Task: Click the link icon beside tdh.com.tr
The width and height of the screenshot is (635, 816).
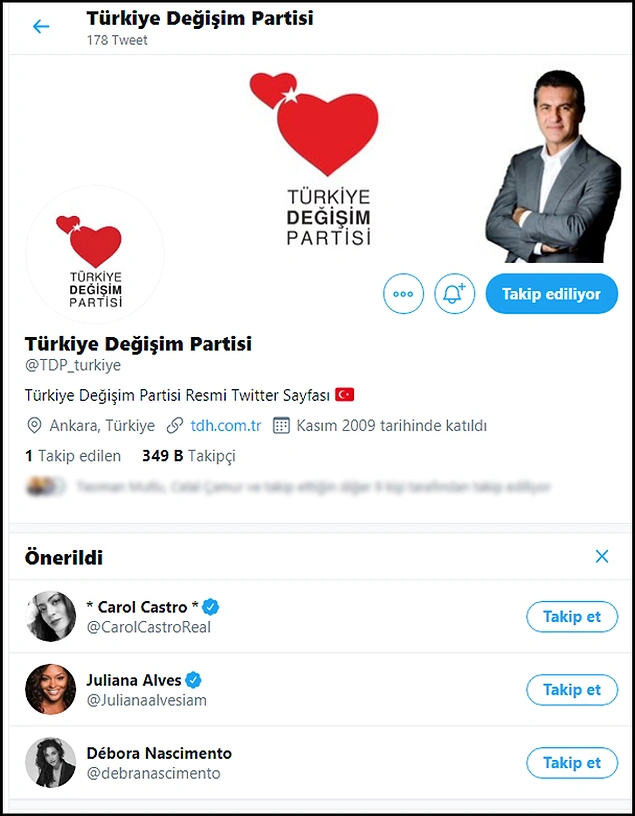Action: (175, 426)
